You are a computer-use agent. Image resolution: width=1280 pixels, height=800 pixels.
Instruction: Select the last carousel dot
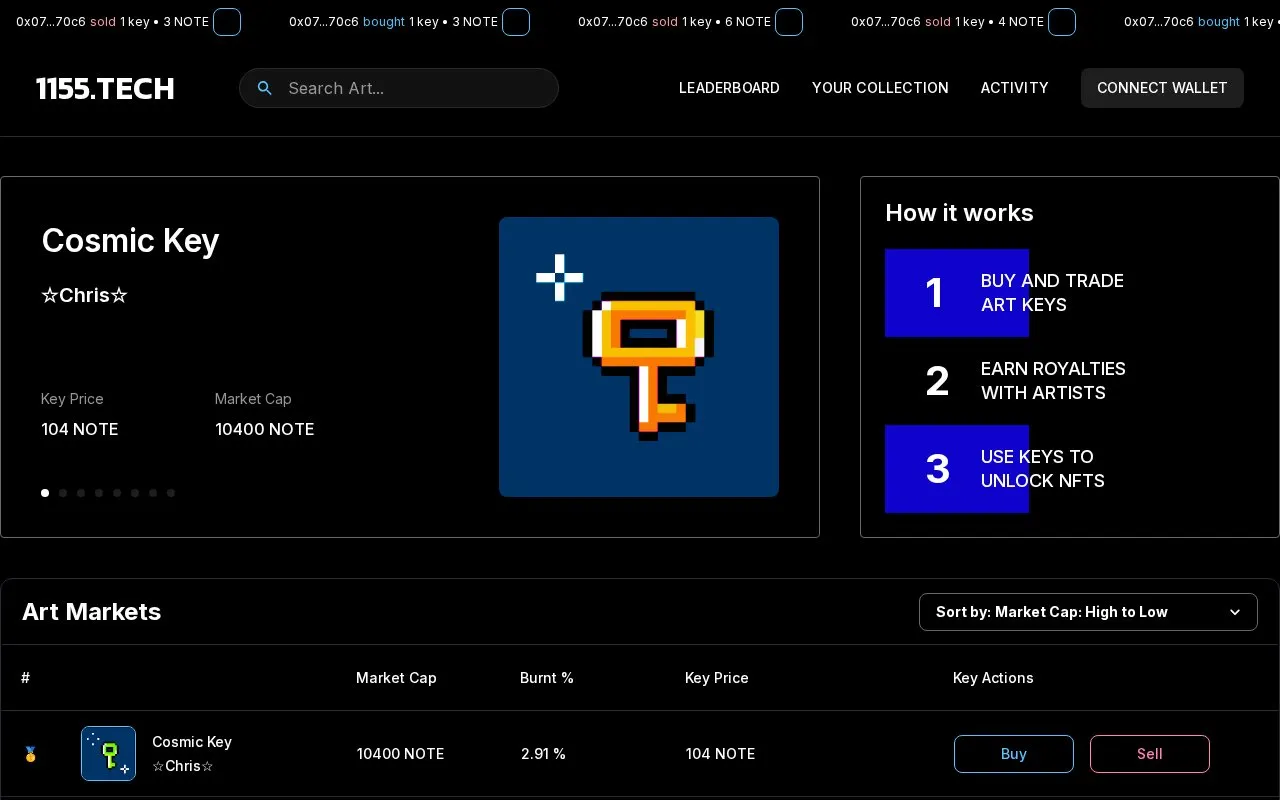point(171,493)
